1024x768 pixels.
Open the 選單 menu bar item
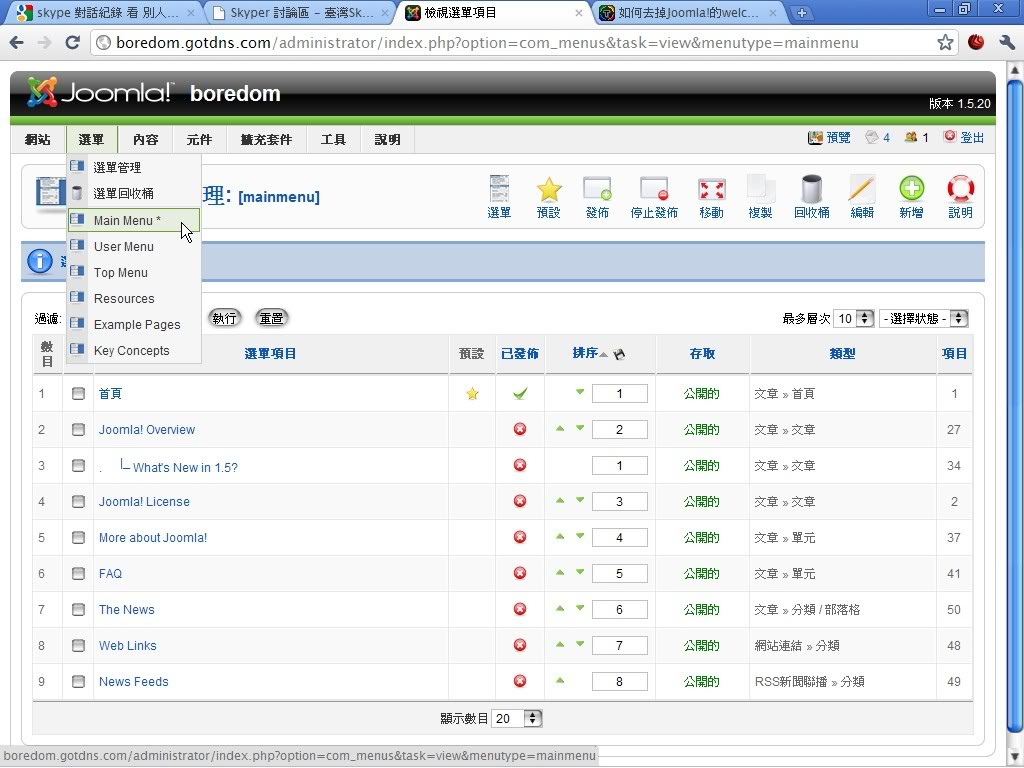pyautogui.click(x=91, y=139)
